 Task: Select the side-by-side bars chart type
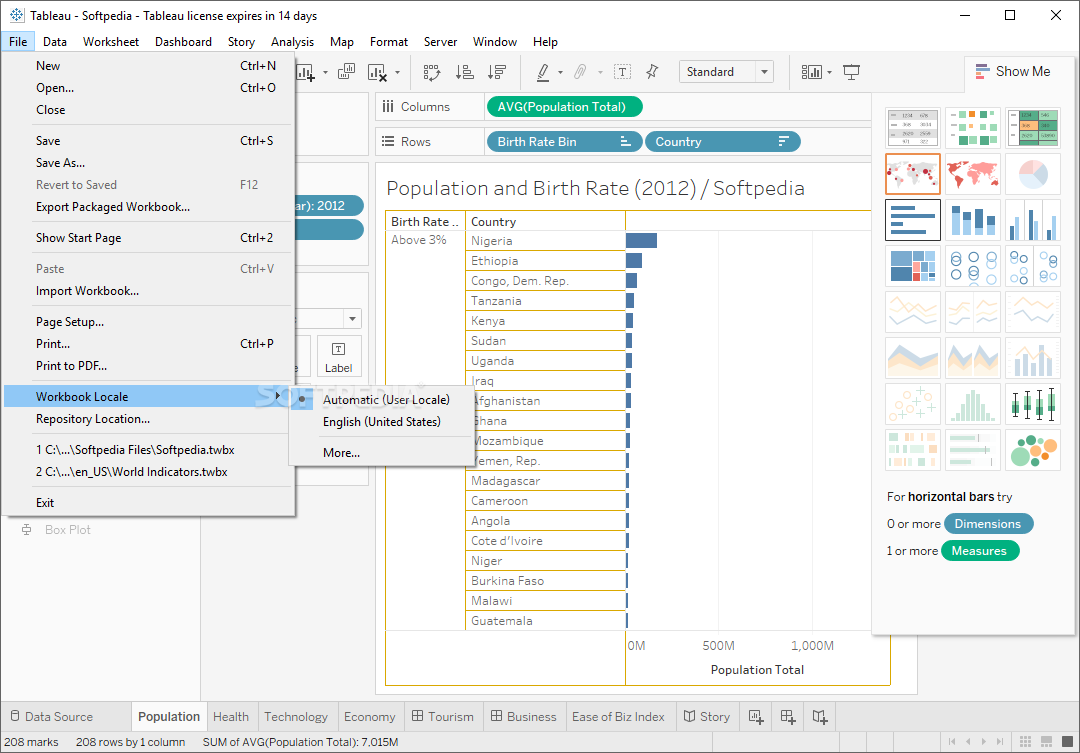[1032, 220]
